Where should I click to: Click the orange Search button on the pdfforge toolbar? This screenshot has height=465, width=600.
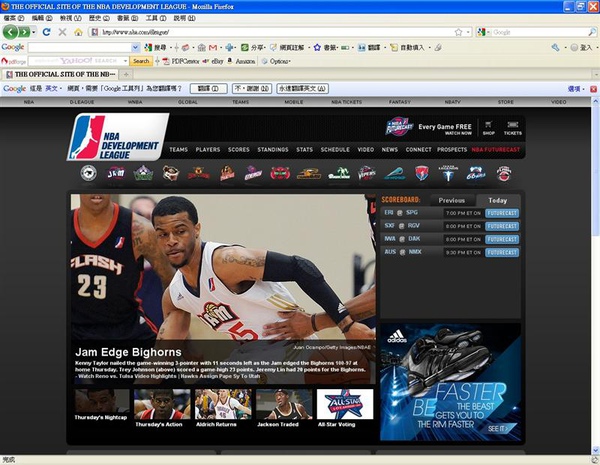141,61
